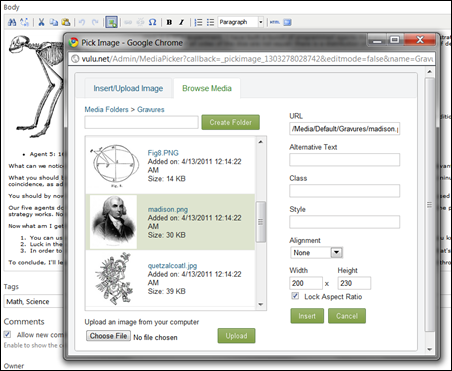
Task: Click 'Size: 30 KB' text in madison row
Action: [167, 235]
